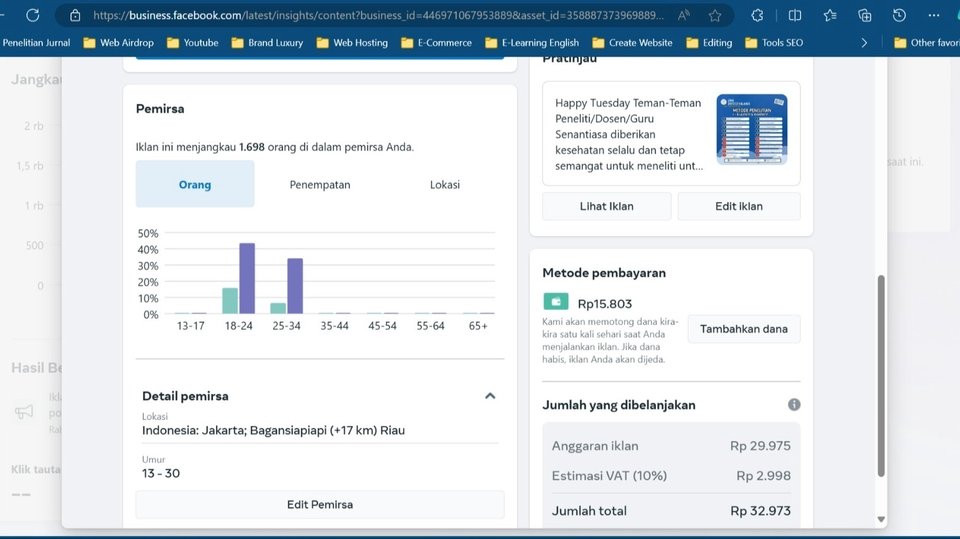
Task: Click the Lihat Iklan button
Action: click(606, 206)
